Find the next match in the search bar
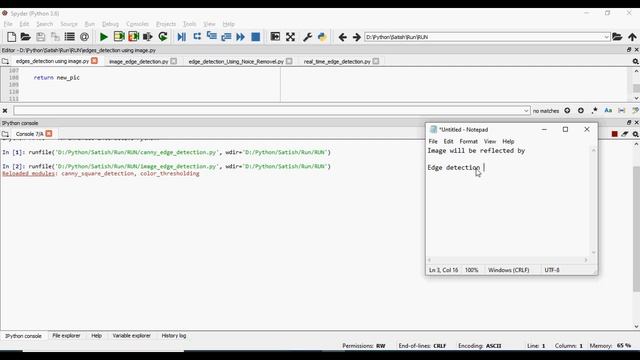The width and height of the screenshot is (640, 360). point(581,111)
